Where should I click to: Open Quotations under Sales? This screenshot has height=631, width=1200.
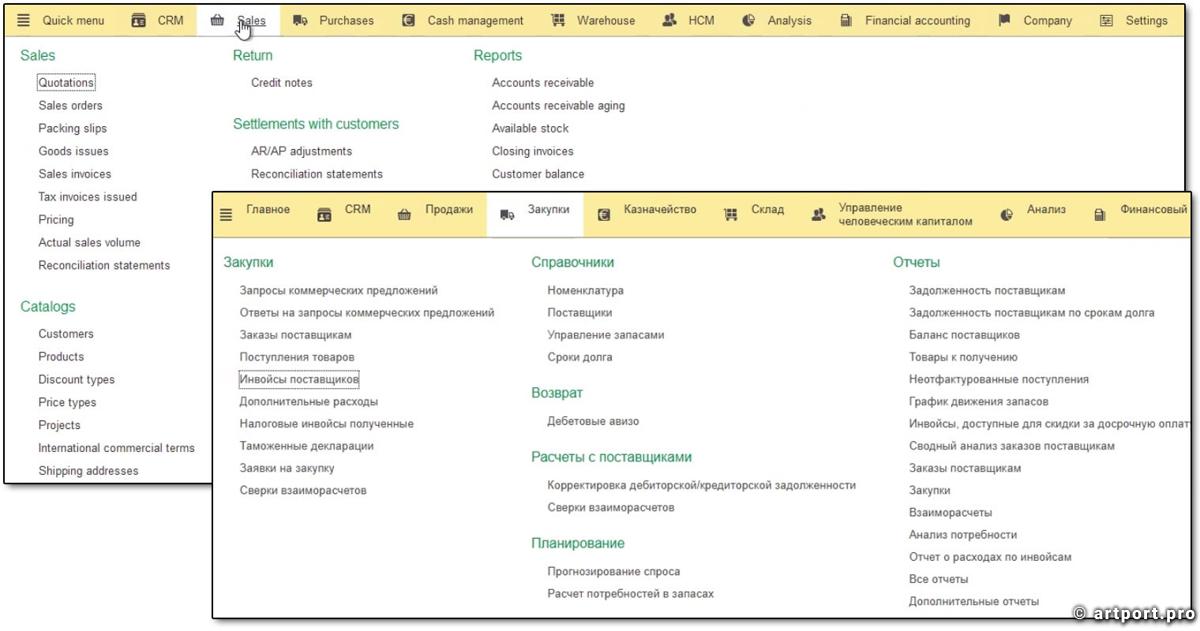click(x=66, y=83)
